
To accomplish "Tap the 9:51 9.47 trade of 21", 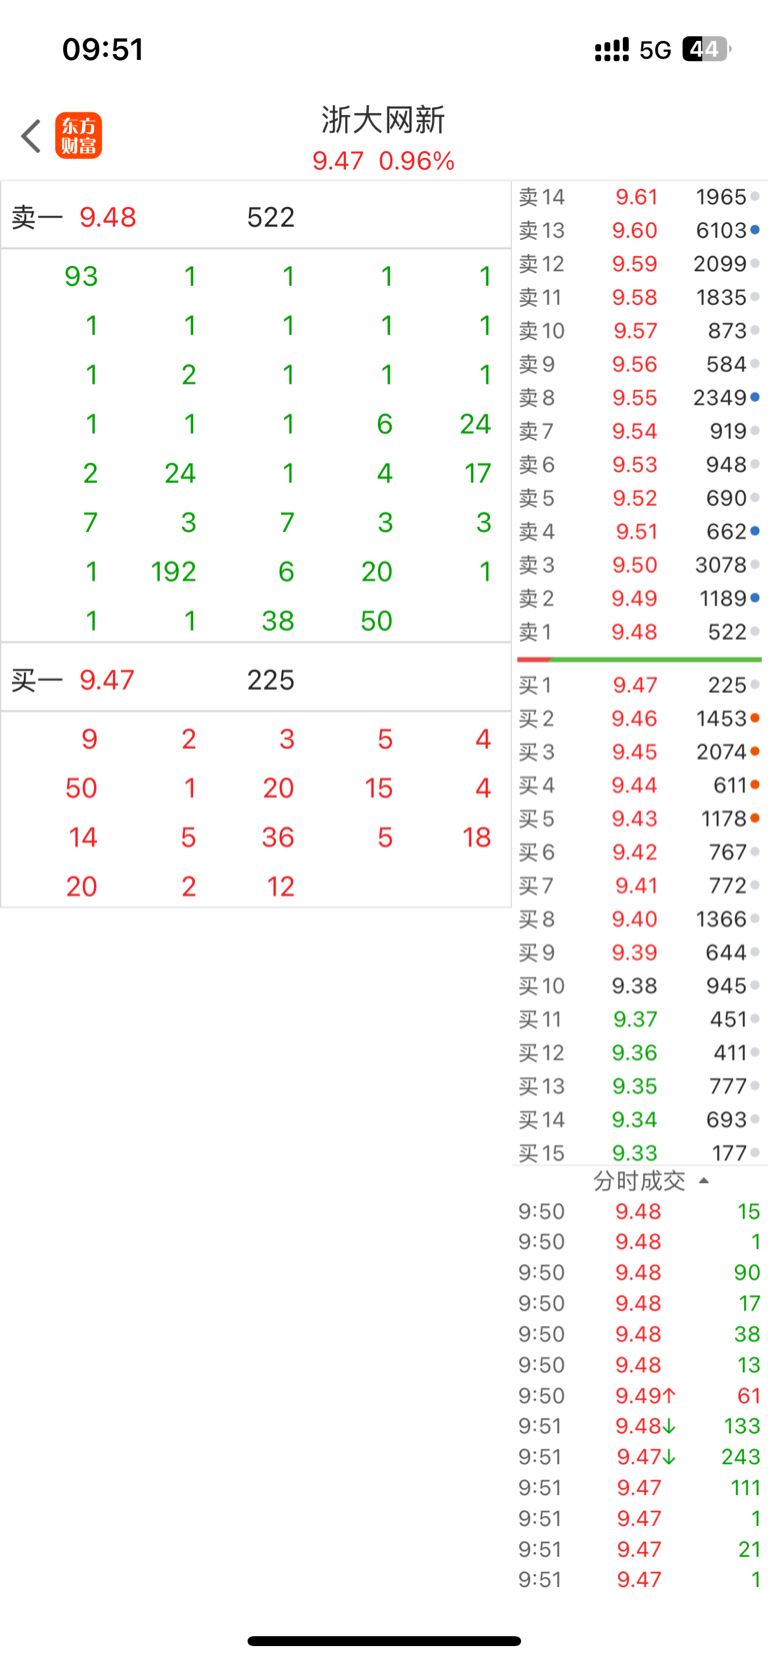I will click(x=640, y=1549).
